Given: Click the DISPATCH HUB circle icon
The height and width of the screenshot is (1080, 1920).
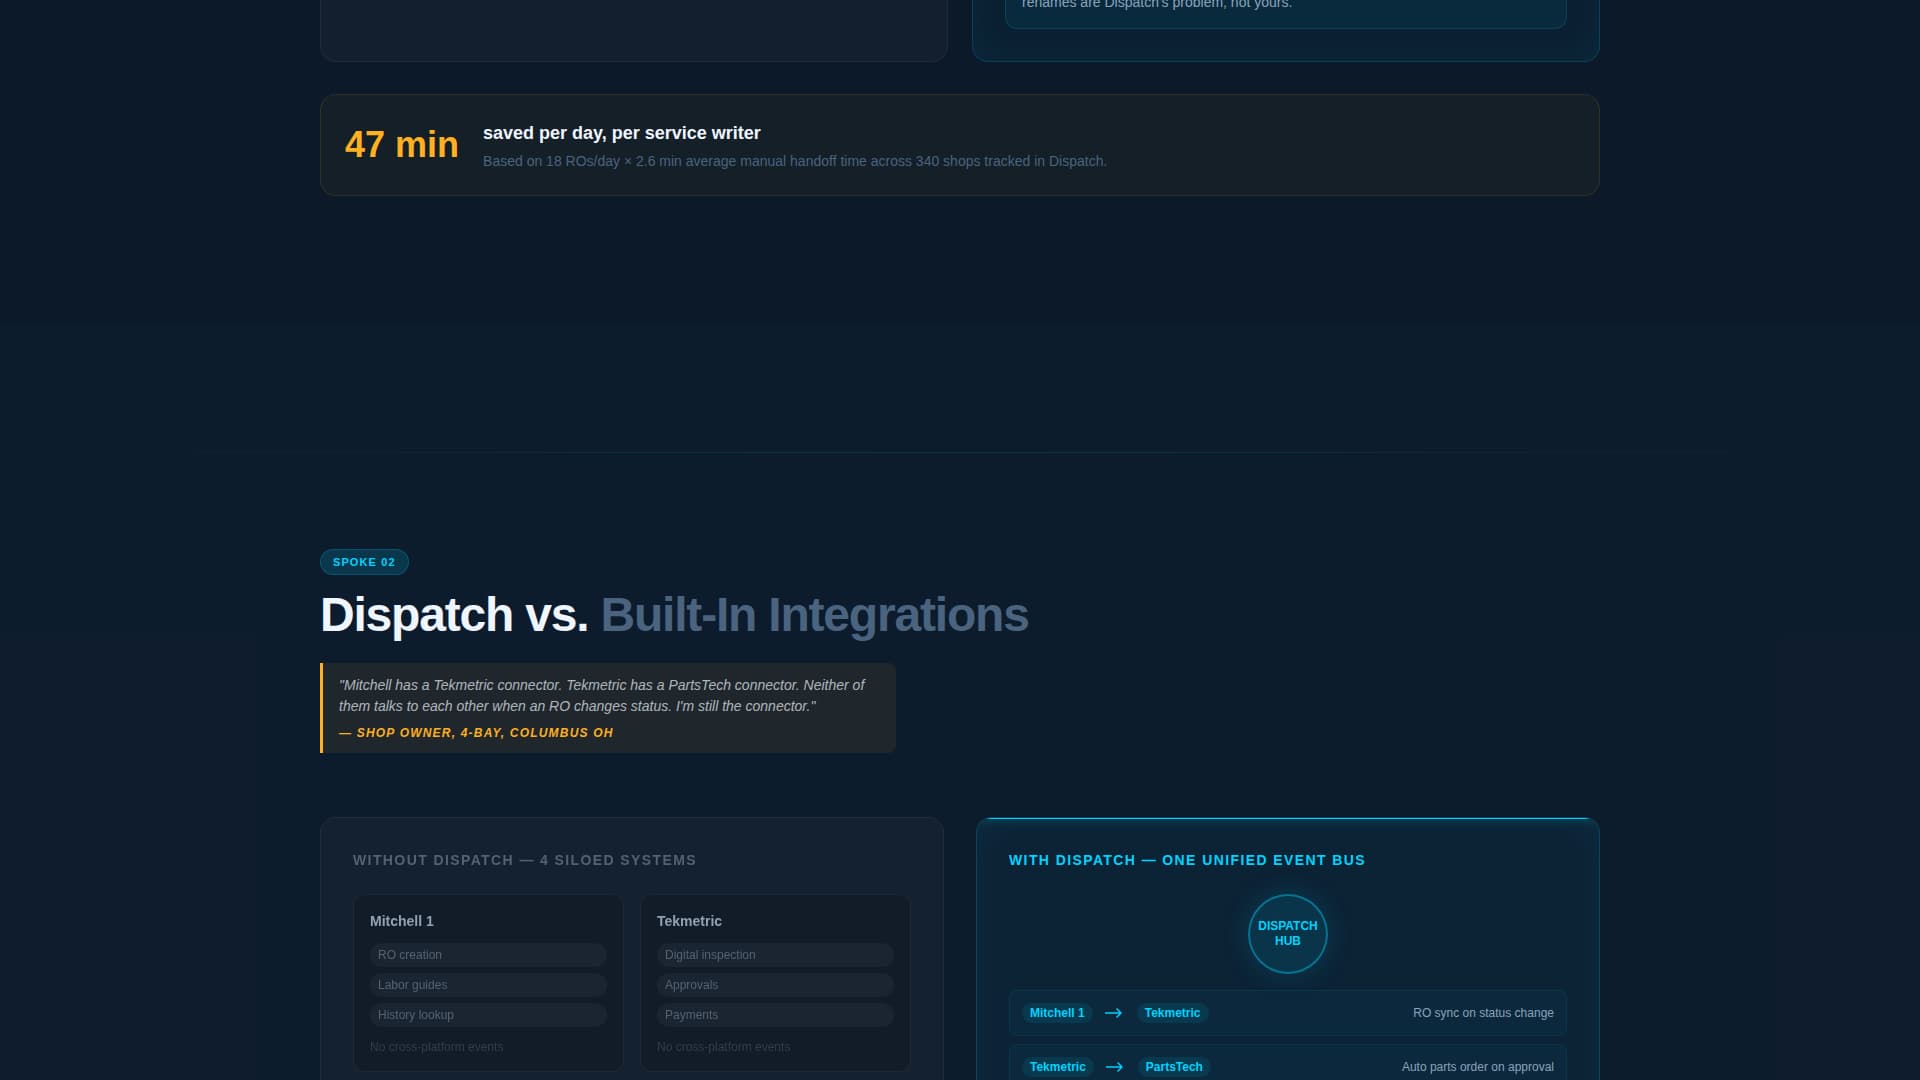Looking at the screenshot, I should pyautogui.click(x=1287, y=933).
